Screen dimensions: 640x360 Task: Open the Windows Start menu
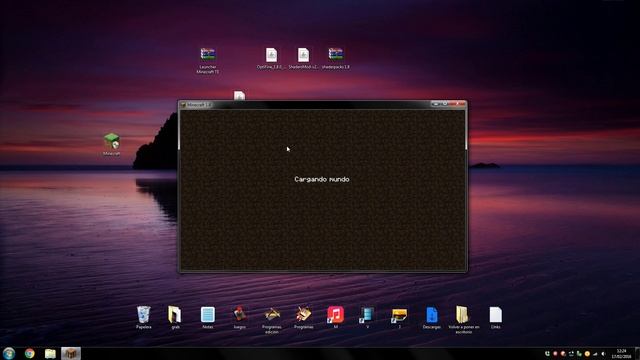tap(9, 353)
